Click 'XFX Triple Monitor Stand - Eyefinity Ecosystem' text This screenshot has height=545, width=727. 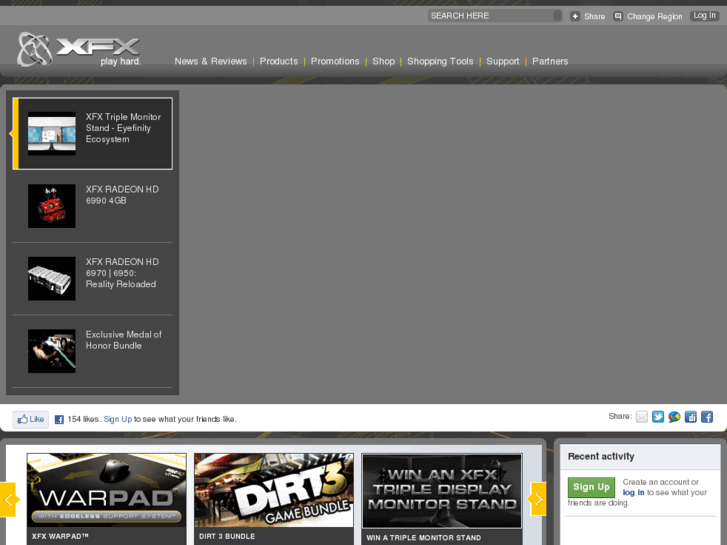coord(123,128)
